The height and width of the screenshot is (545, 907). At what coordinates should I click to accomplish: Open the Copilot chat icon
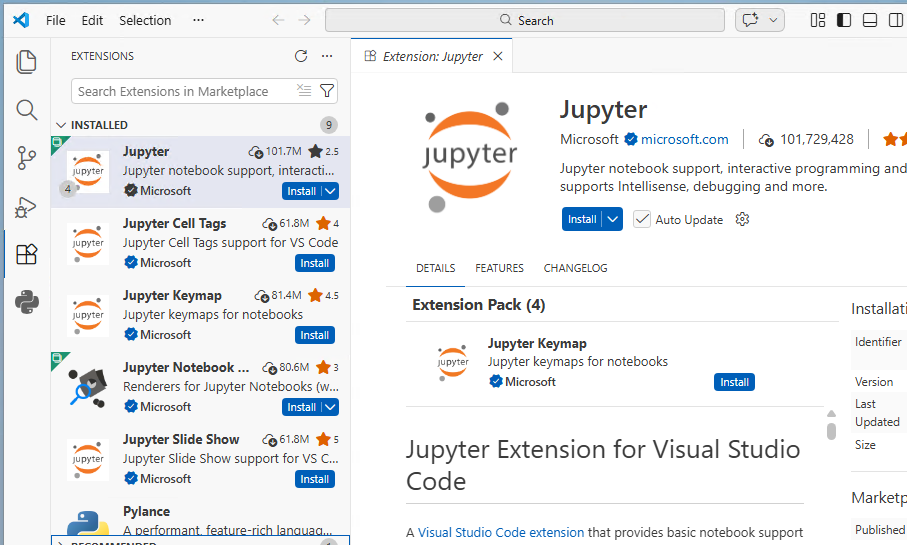751,20
